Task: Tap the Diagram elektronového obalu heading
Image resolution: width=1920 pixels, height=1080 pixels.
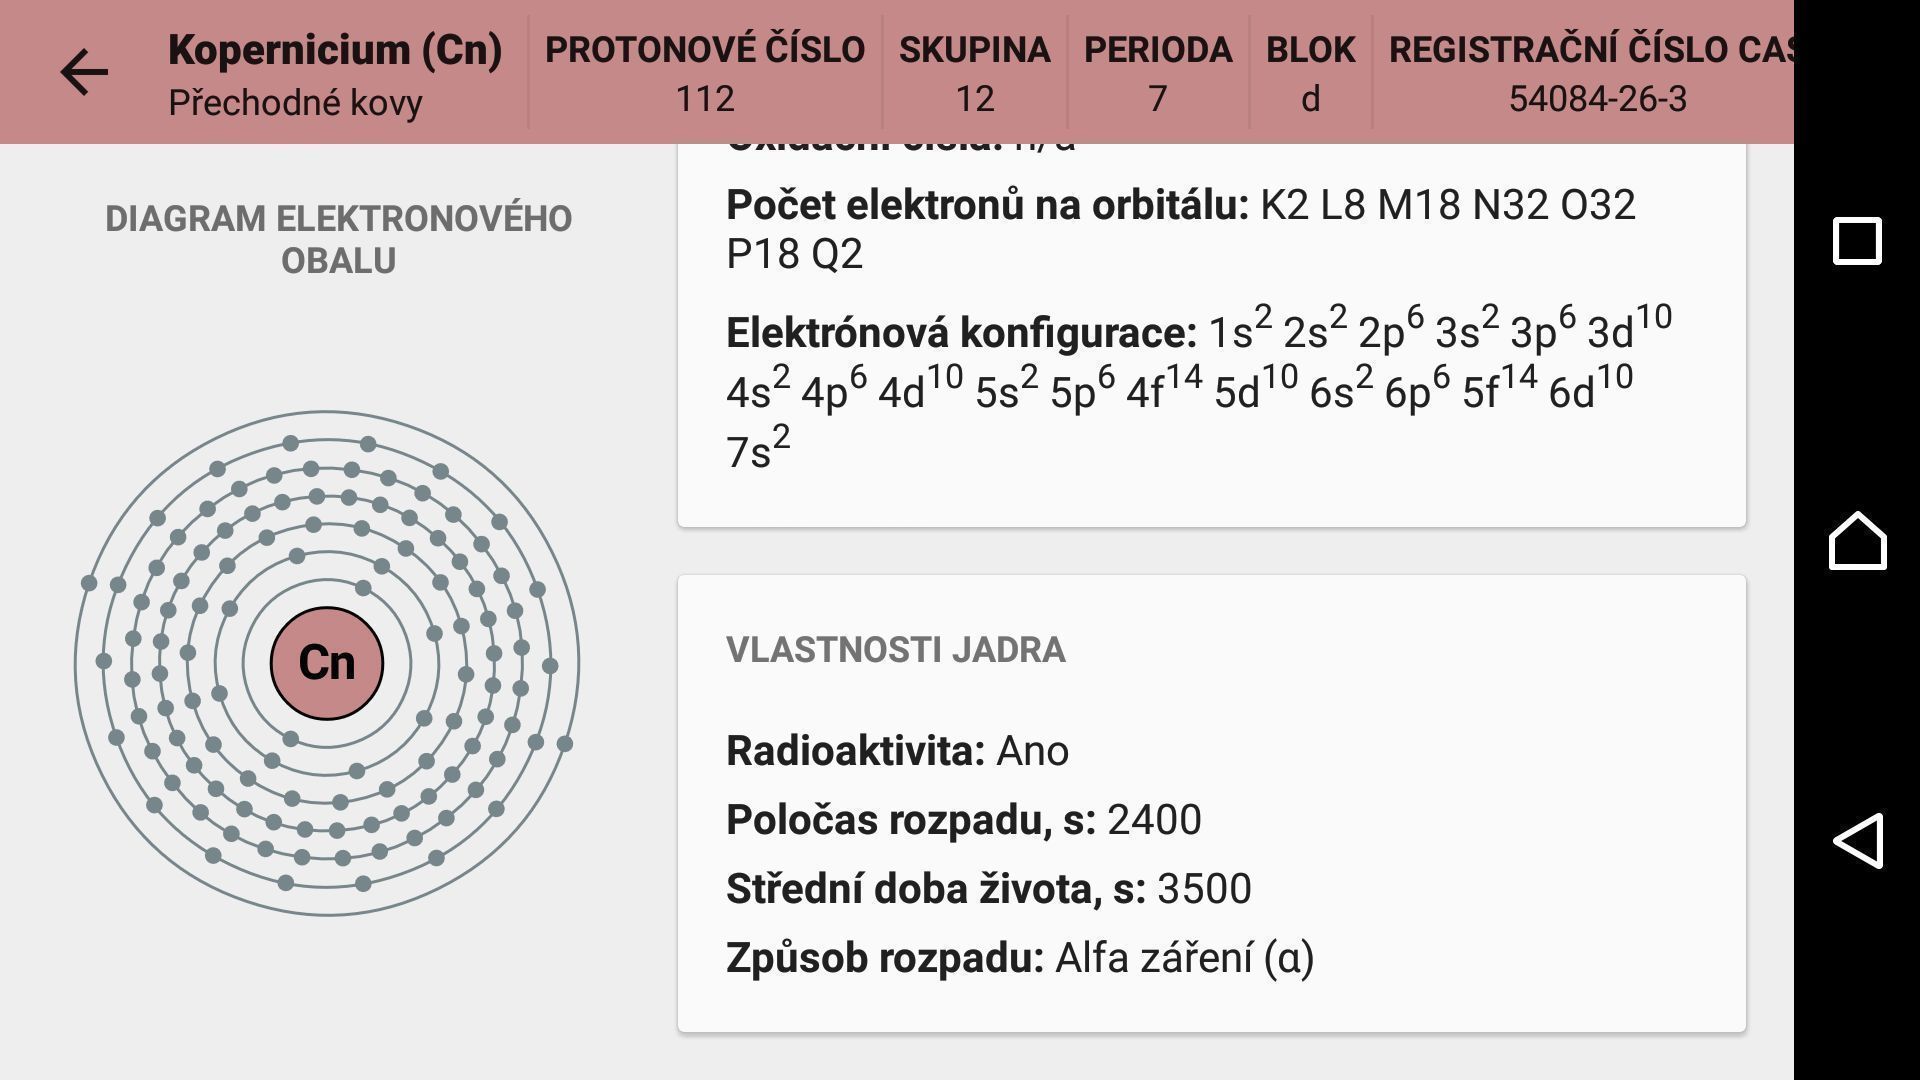Action: click(x=339, y=239)
